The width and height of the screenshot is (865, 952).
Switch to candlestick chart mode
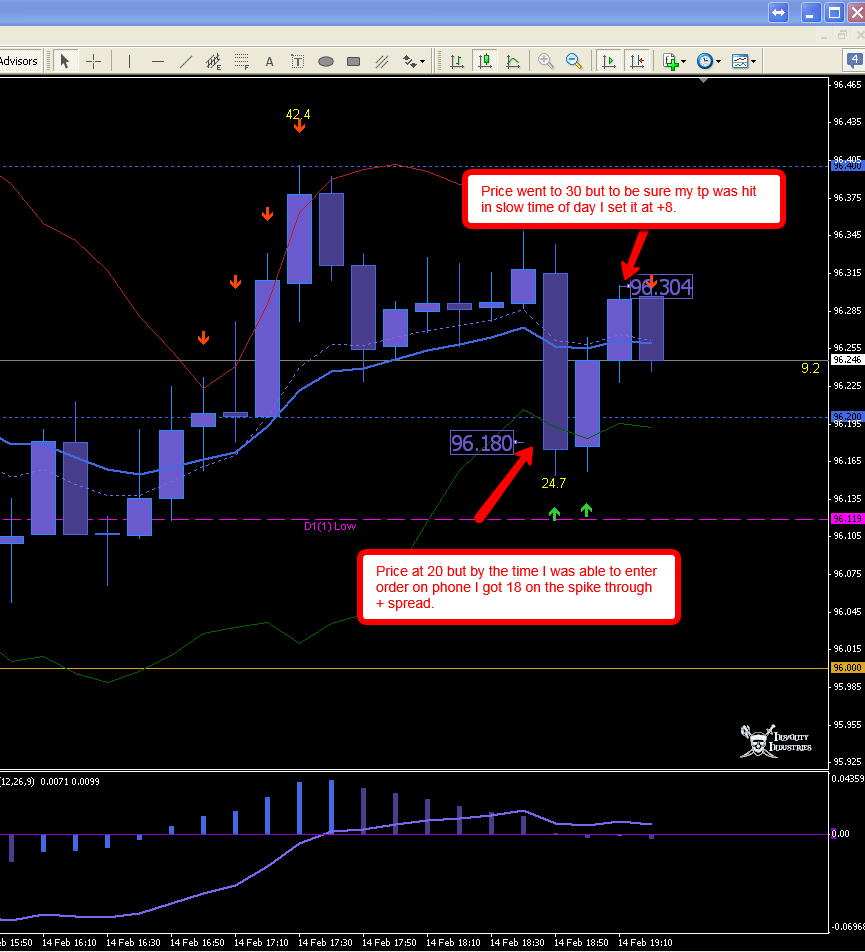tap(484, 61)
